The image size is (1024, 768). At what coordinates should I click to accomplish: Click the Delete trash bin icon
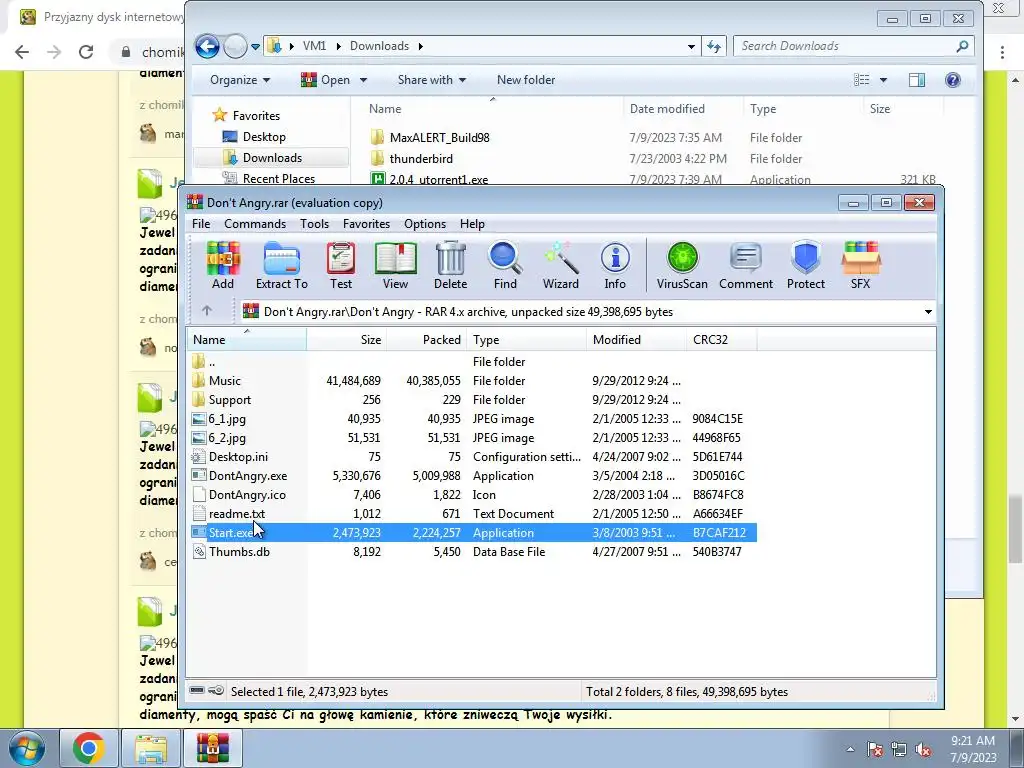(x=451, y=265)
